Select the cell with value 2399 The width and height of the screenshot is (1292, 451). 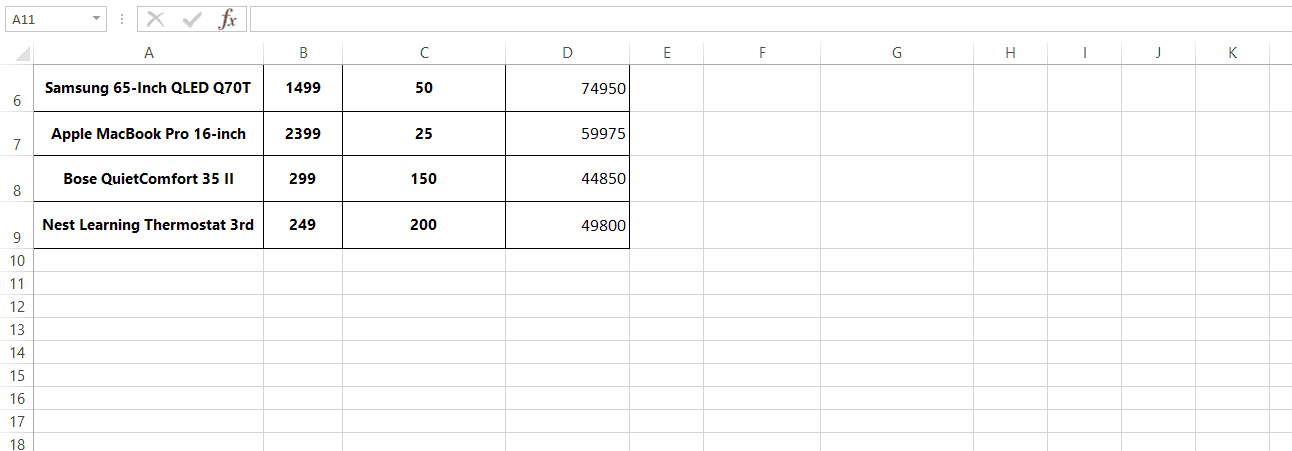[303, 134]
